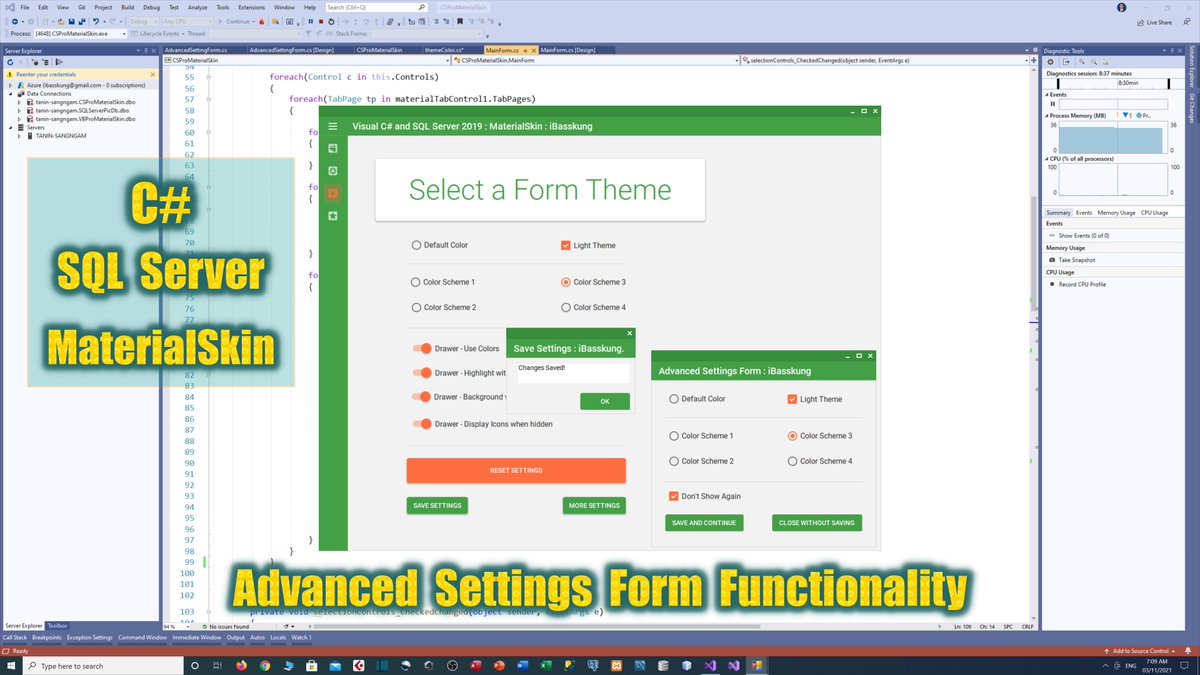Toggle Drawer - Display Icons when hidden

[x=422, y=424]
